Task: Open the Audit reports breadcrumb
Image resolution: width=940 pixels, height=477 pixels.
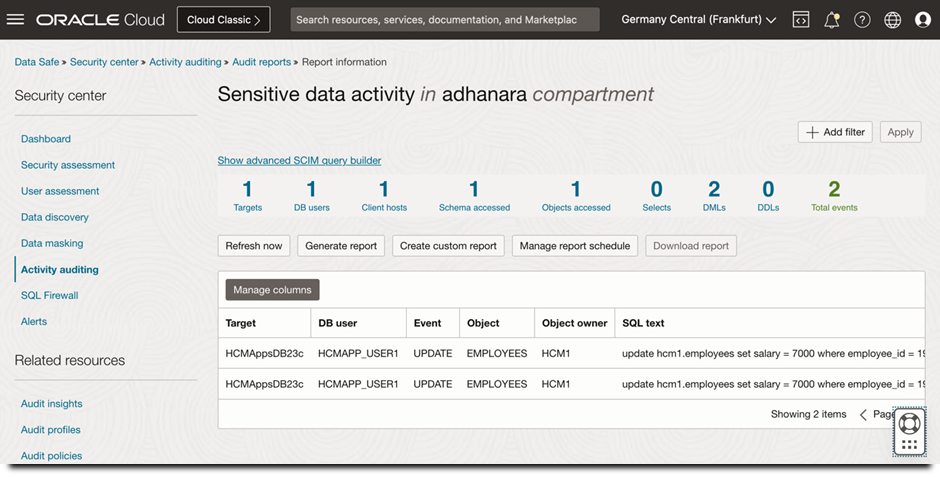Action: coord(261,62)
